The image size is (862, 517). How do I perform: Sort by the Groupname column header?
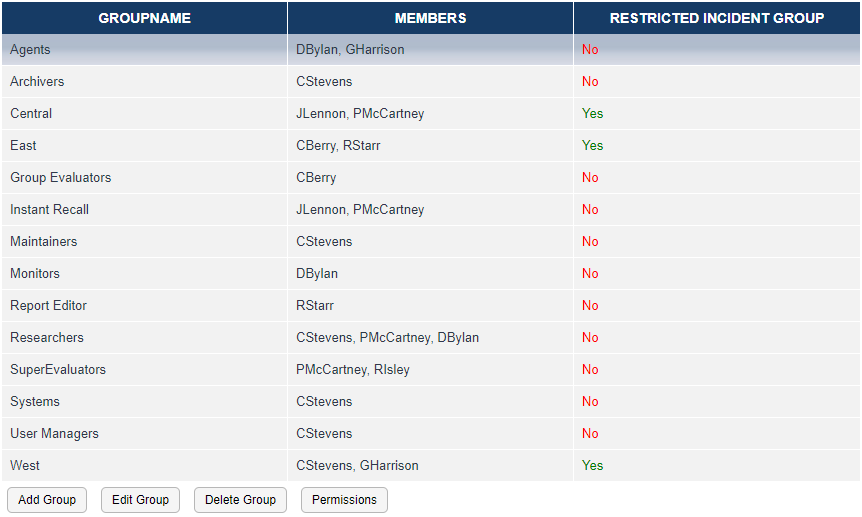pos(144,18)
